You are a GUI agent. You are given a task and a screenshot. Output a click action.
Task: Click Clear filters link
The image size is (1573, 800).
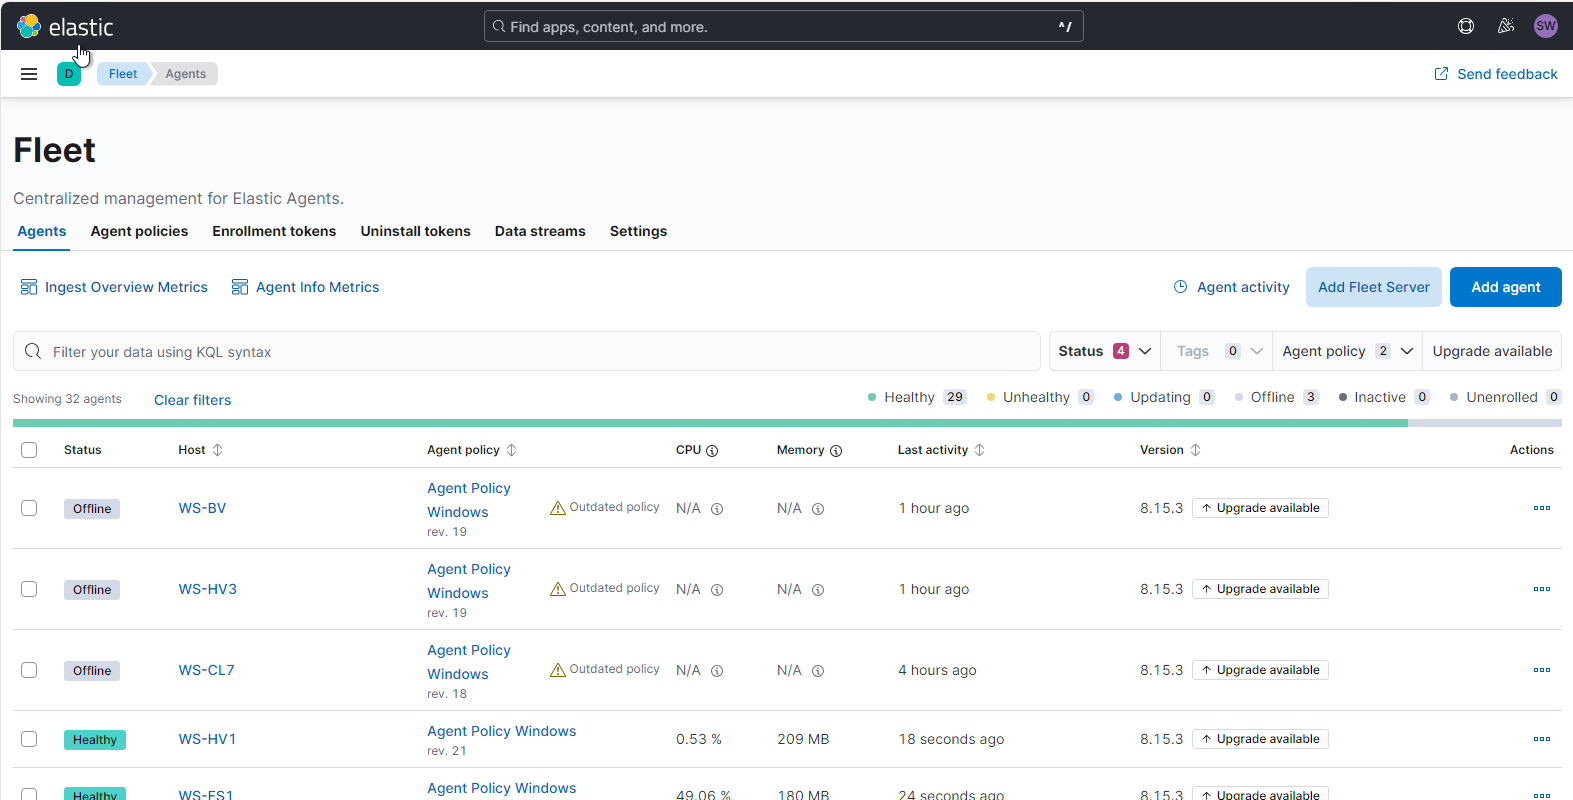[192, 400]
